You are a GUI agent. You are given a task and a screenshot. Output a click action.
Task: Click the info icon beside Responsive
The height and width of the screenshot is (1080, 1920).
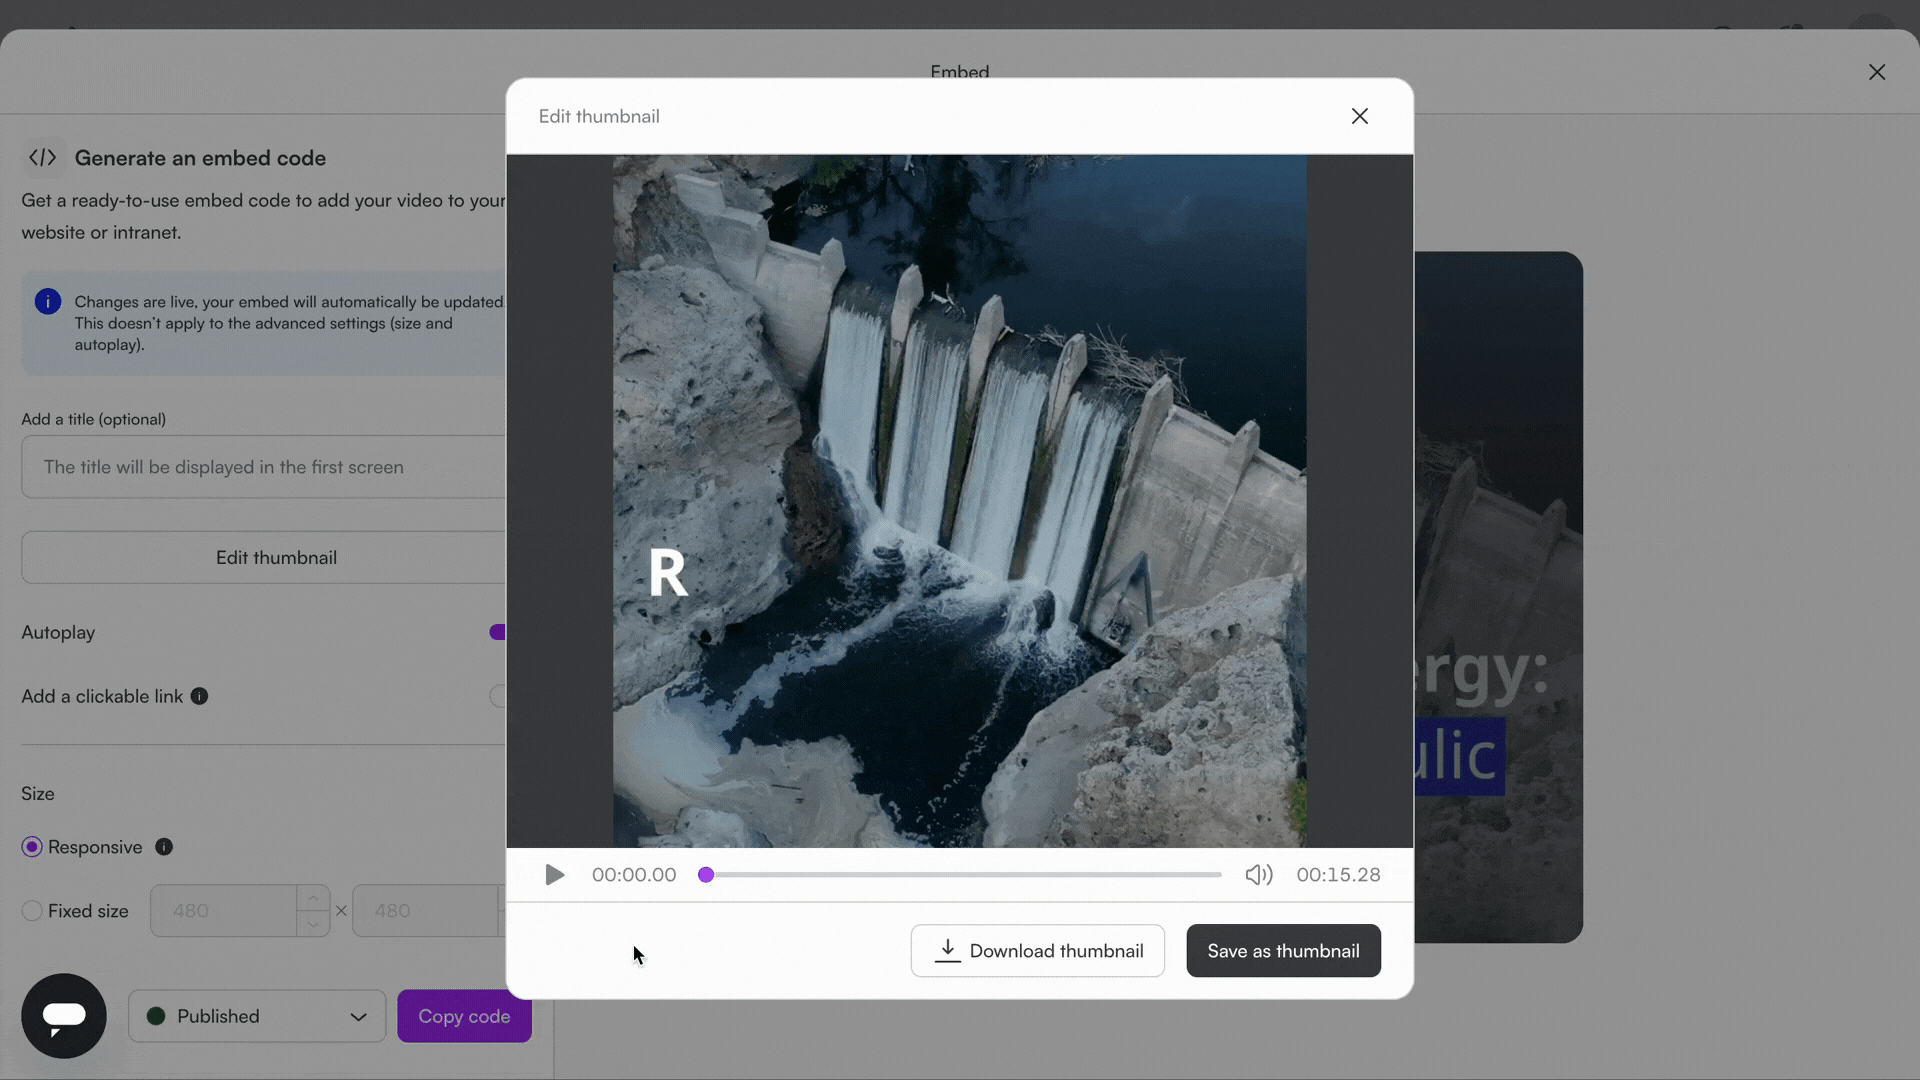[164, 847]
